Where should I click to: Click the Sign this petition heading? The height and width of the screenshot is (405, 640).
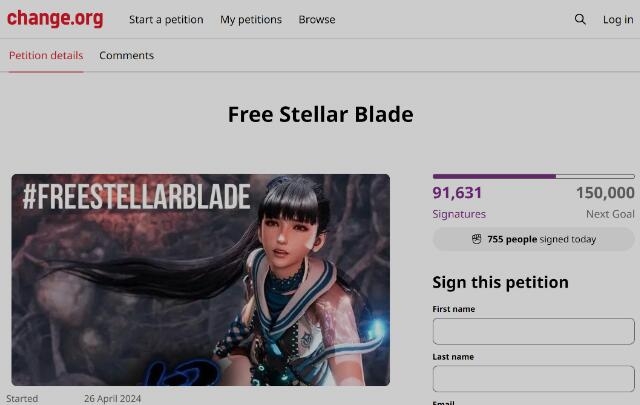click(500, 283)
